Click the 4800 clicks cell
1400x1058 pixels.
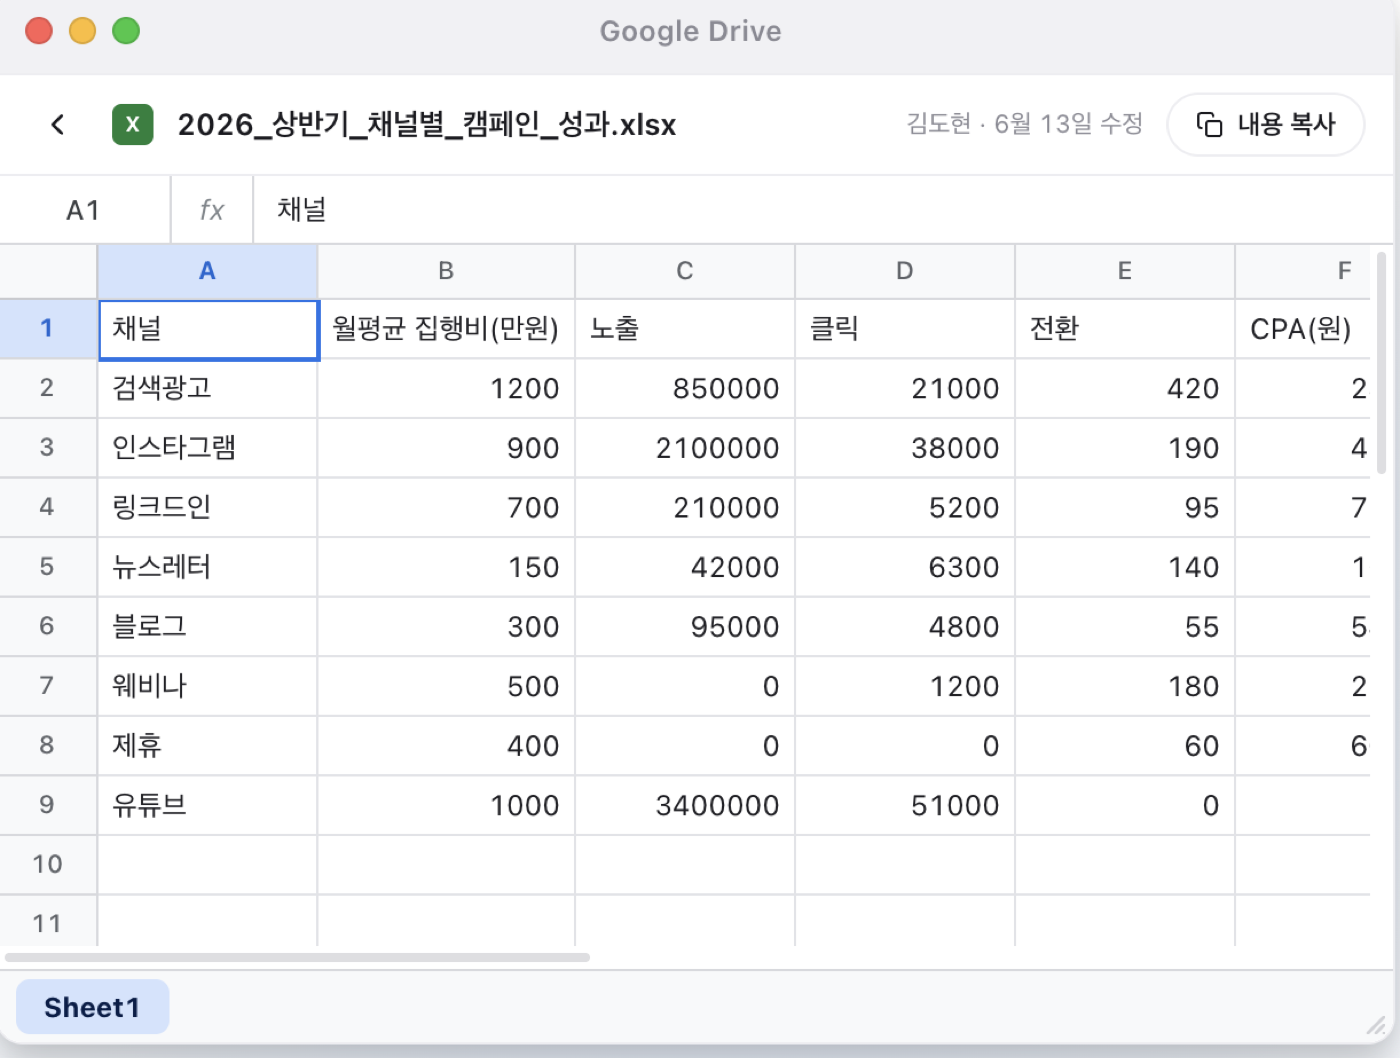(x=905, y=626)
